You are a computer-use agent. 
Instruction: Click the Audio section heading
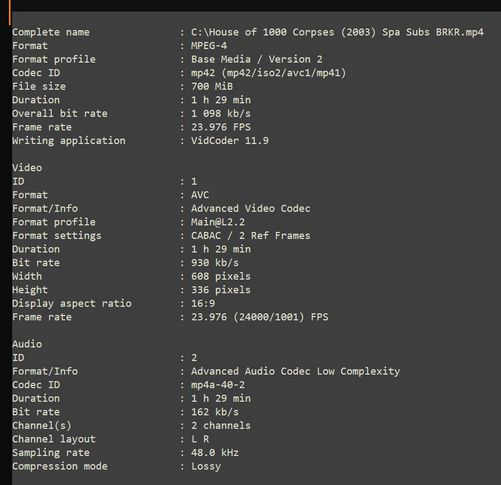click(x=27, y=344)
